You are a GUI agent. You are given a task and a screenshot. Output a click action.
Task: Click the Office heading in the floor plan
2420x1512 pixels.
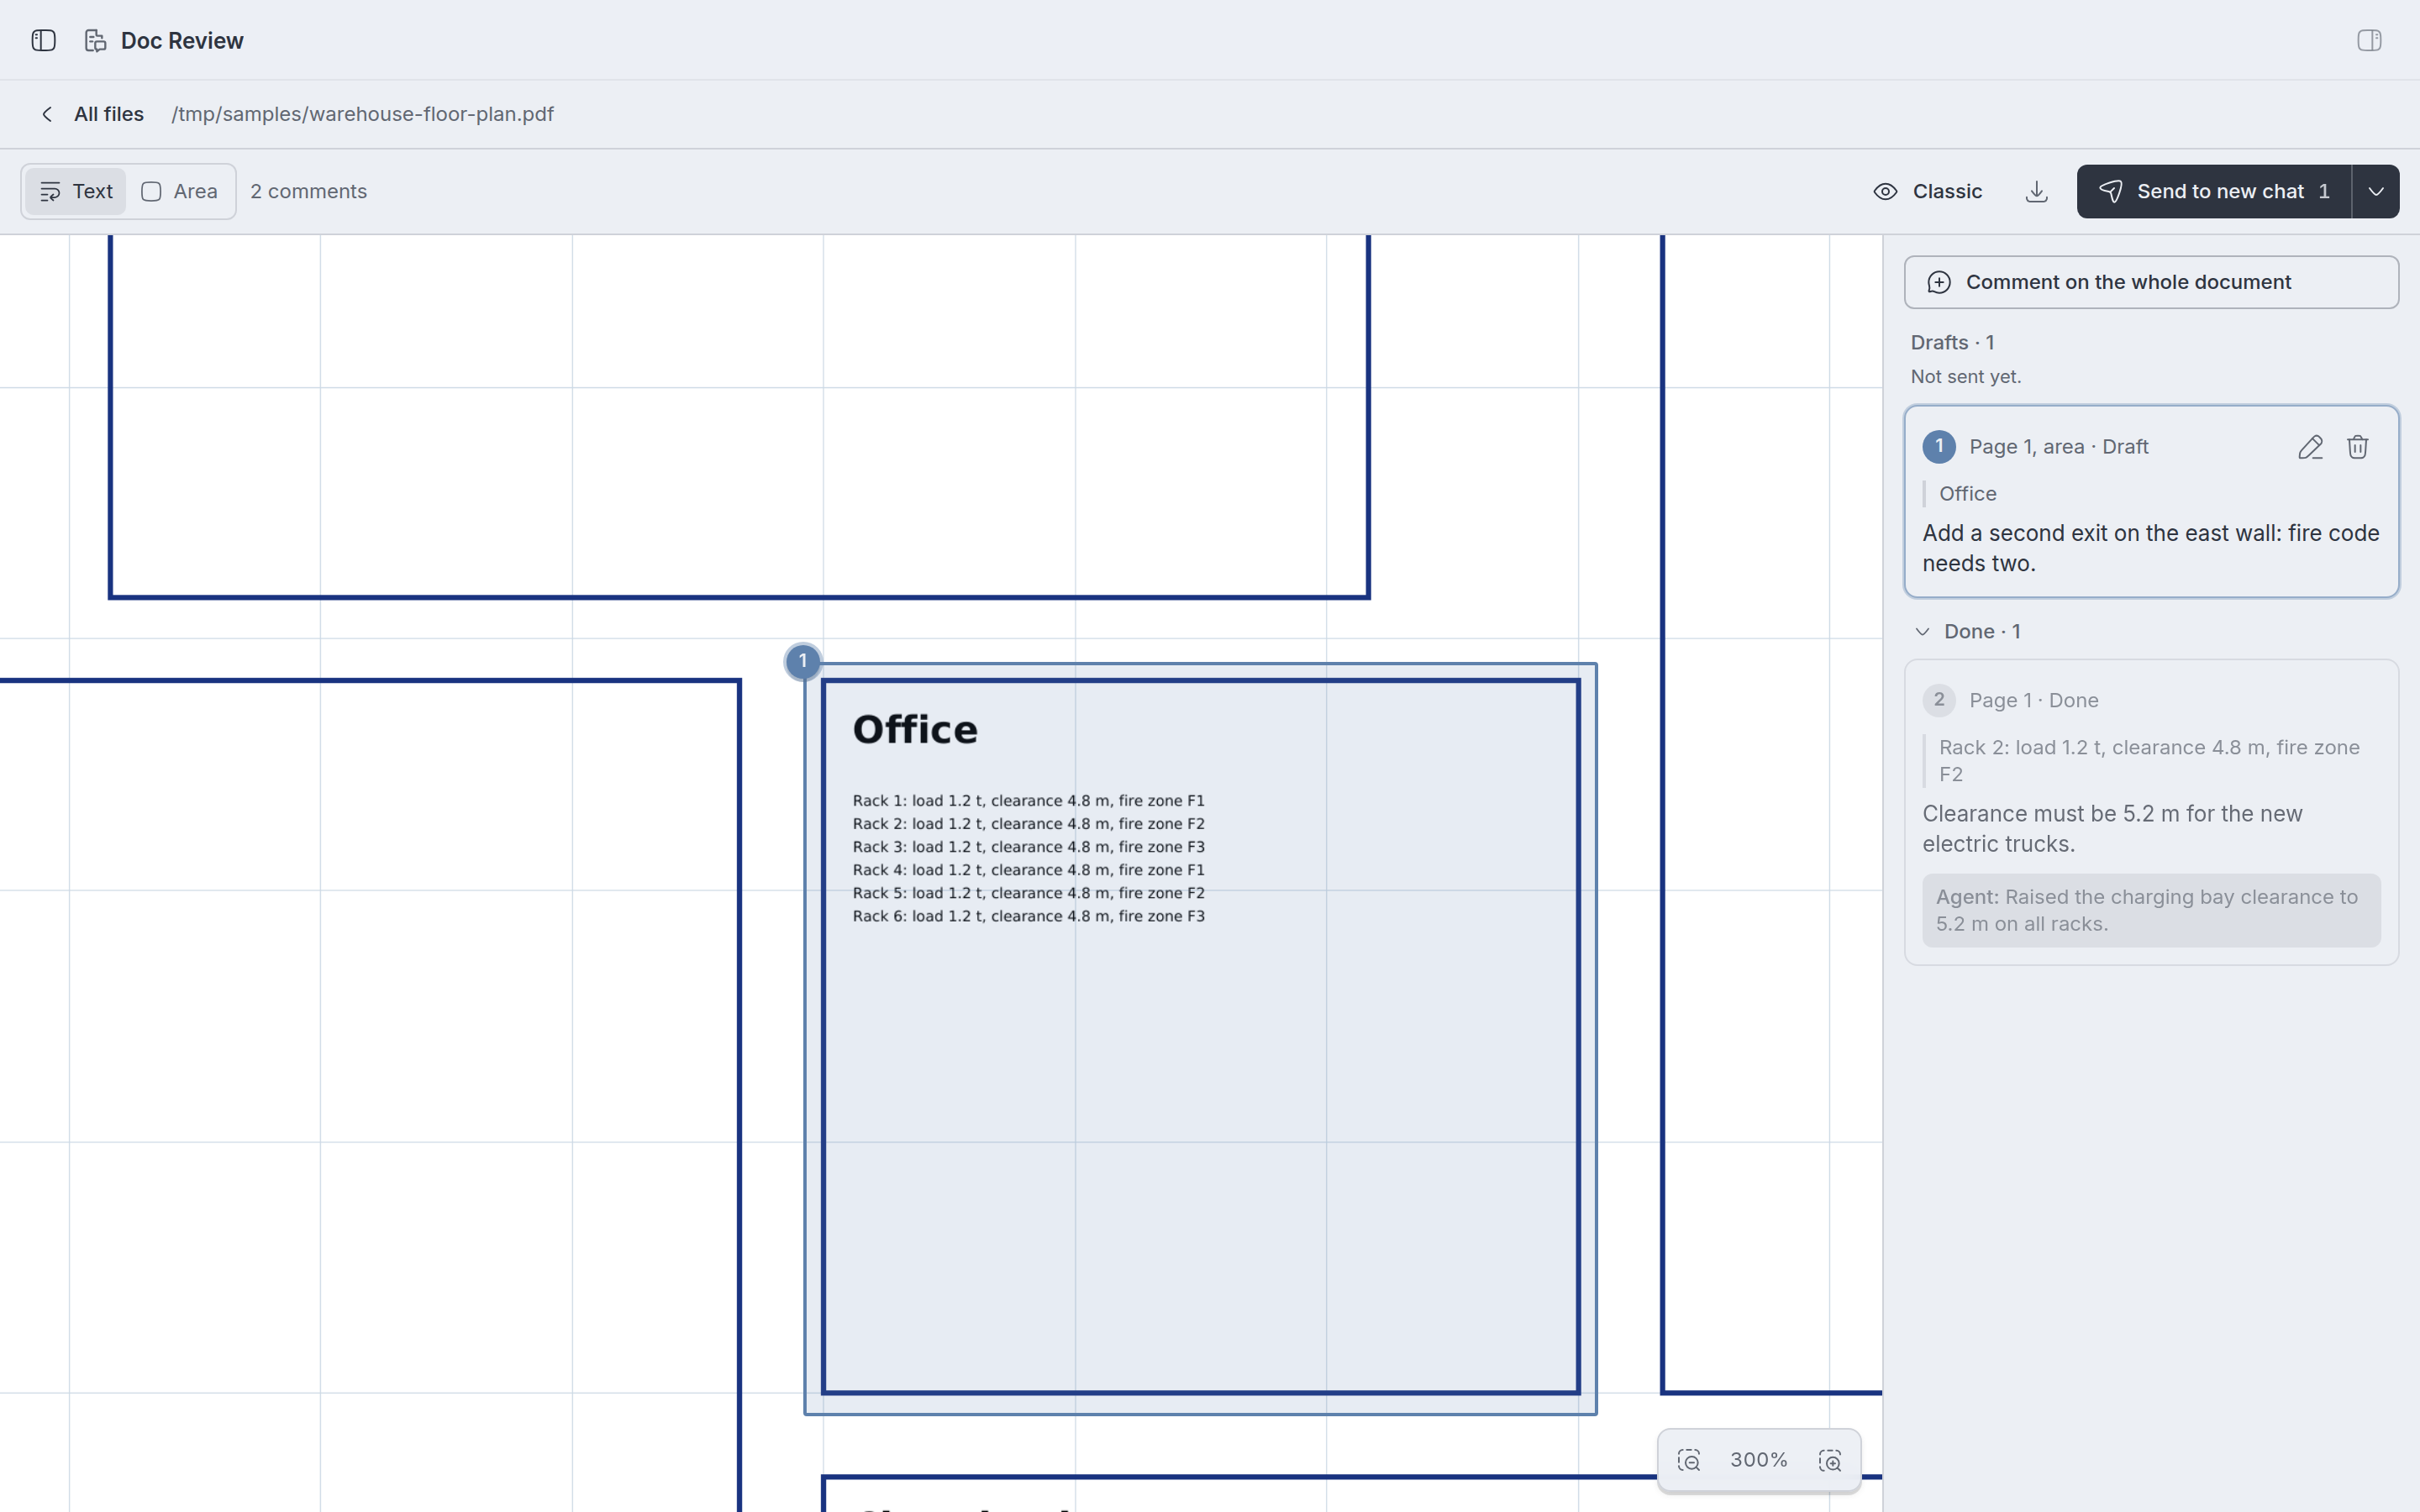(915, 729)
